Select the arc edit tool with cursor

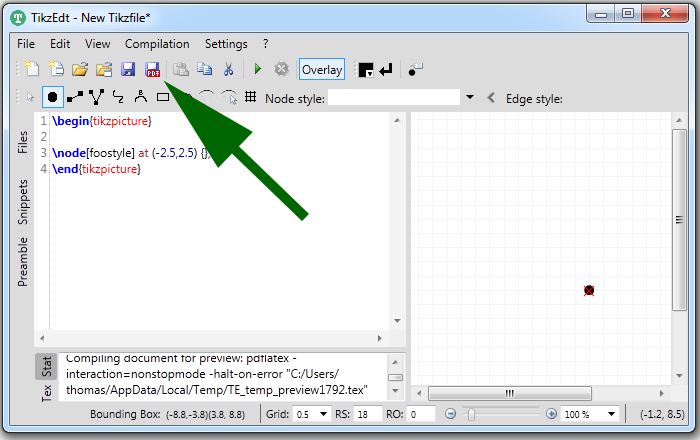click(229, 97)
